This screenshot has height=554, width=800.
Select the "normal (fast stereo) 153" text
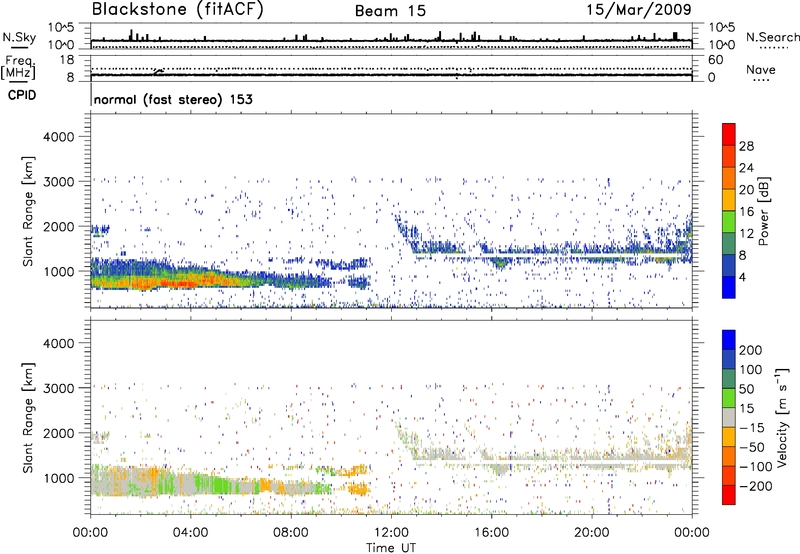(x=173, y=99)
